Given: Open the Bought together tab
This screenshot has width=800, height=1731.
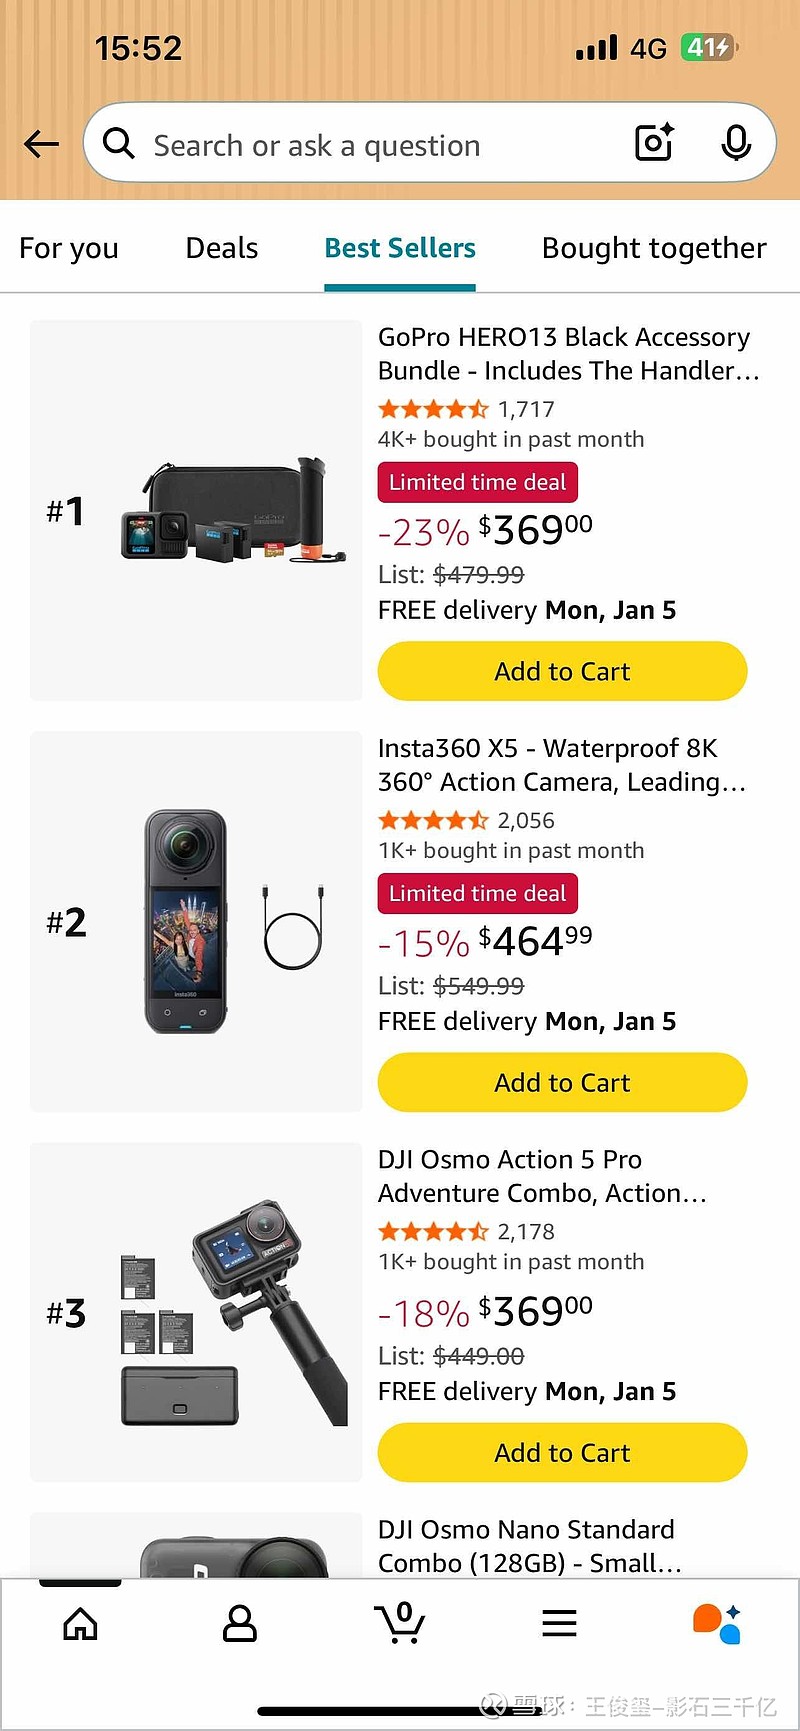Looking at the screenshot, I should click(x=654, y=248).
